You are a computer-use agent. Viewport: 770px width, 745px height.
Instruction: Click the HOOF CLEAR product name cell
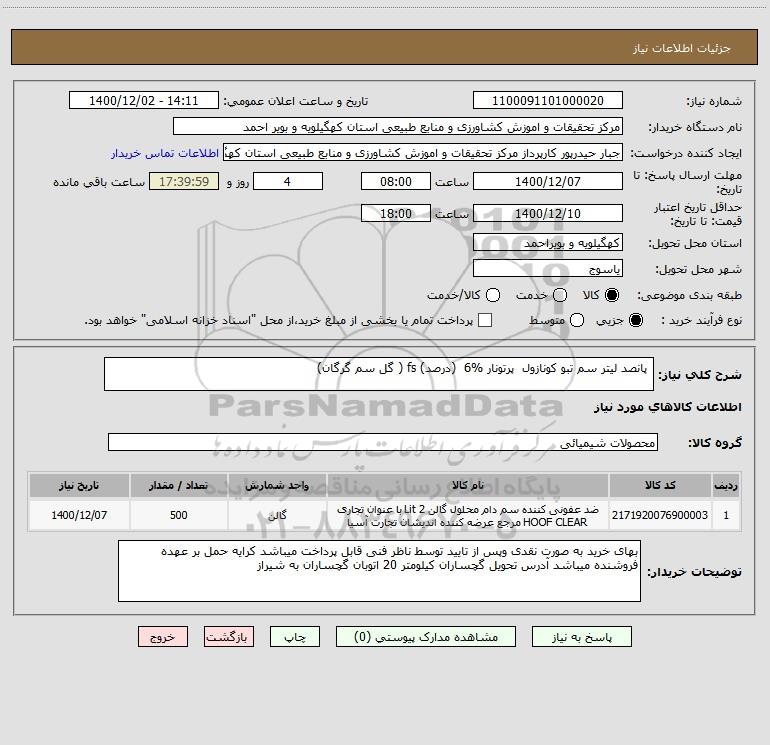click(468, 515)
